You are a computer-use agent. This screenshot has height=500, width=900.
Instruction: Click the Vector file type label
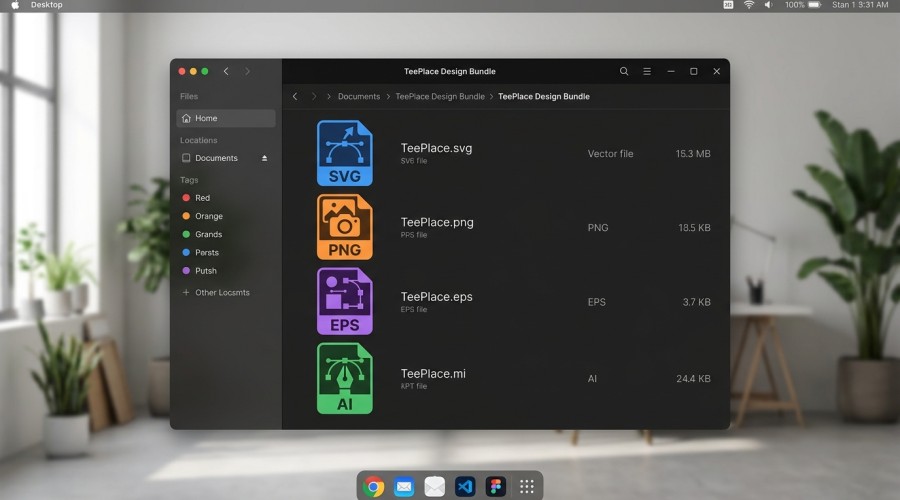coord(610,154)
